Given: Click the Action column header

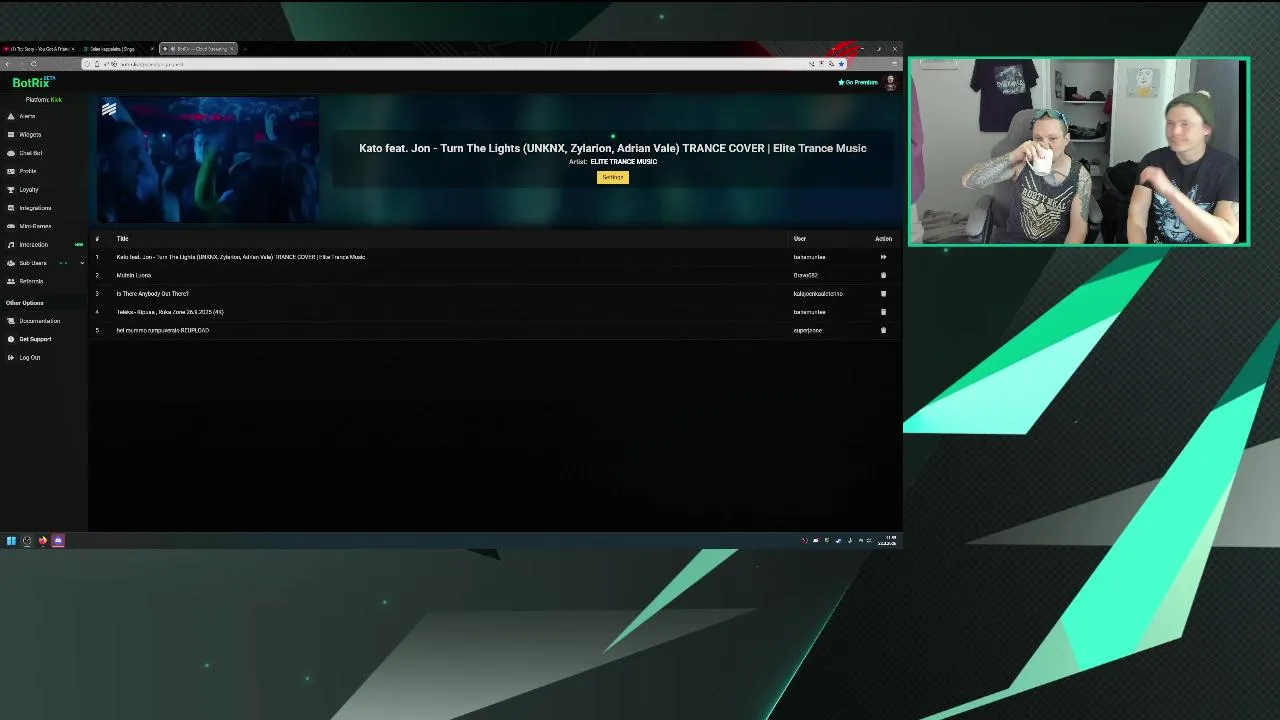Looking at the screenshot, I should point(883,239).
